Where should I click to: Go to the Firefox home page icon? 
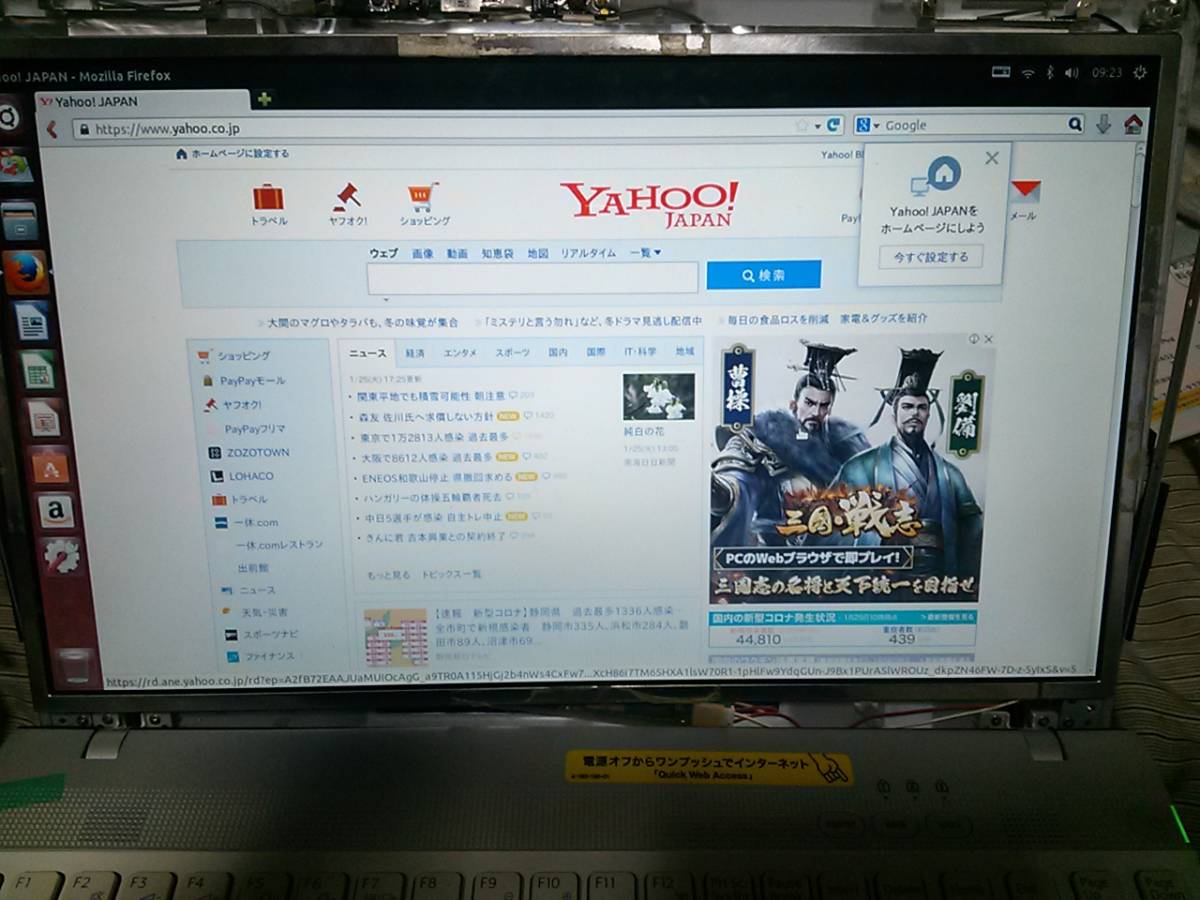tap(1133, 124)
